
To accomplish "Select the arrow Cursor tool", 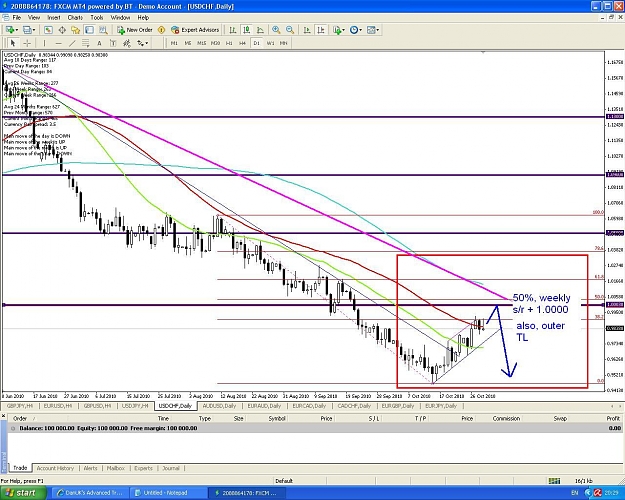I will point(13,43).
